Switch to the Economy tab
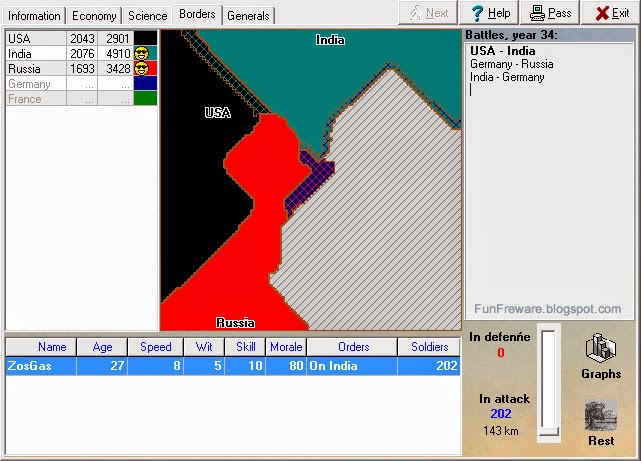The width and height of the screenshot is (641, 461). point(94,16)
